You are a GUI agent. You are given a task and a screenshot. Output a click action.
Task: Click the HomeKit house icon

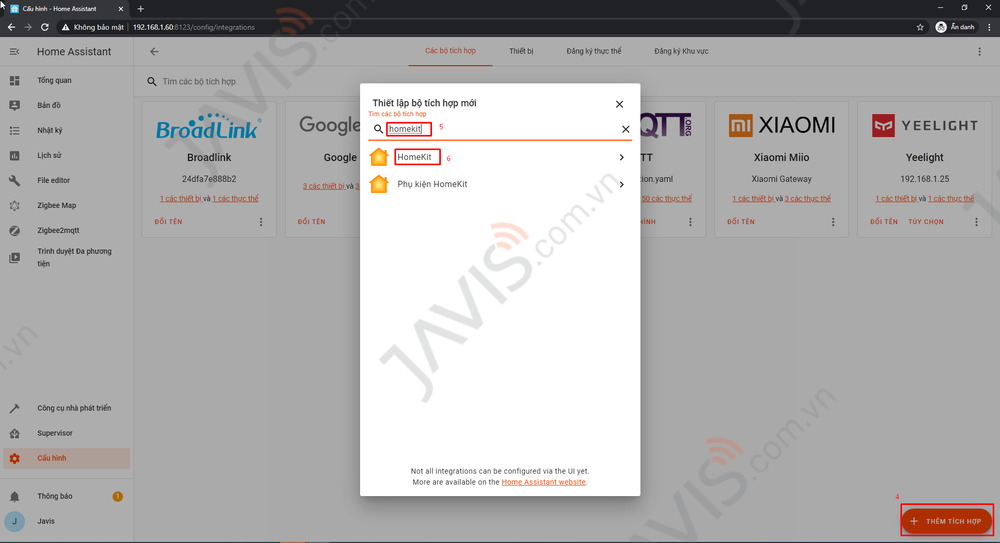click(x=379, y=157)
